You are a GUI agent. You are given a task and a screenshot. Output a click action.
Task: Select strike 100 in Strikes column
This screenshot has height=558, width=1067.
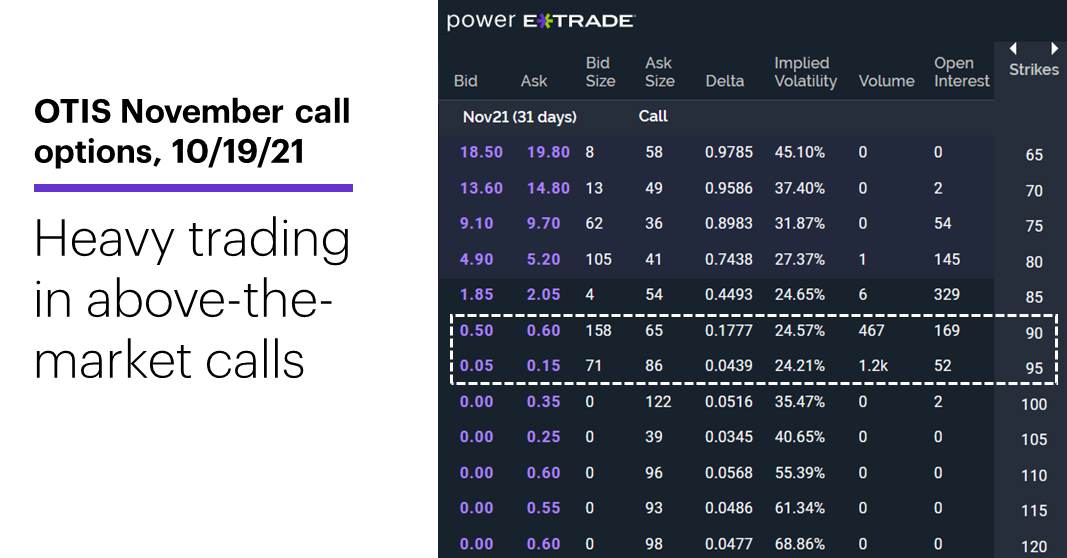pyautogui.click(x=1034, y=404)
